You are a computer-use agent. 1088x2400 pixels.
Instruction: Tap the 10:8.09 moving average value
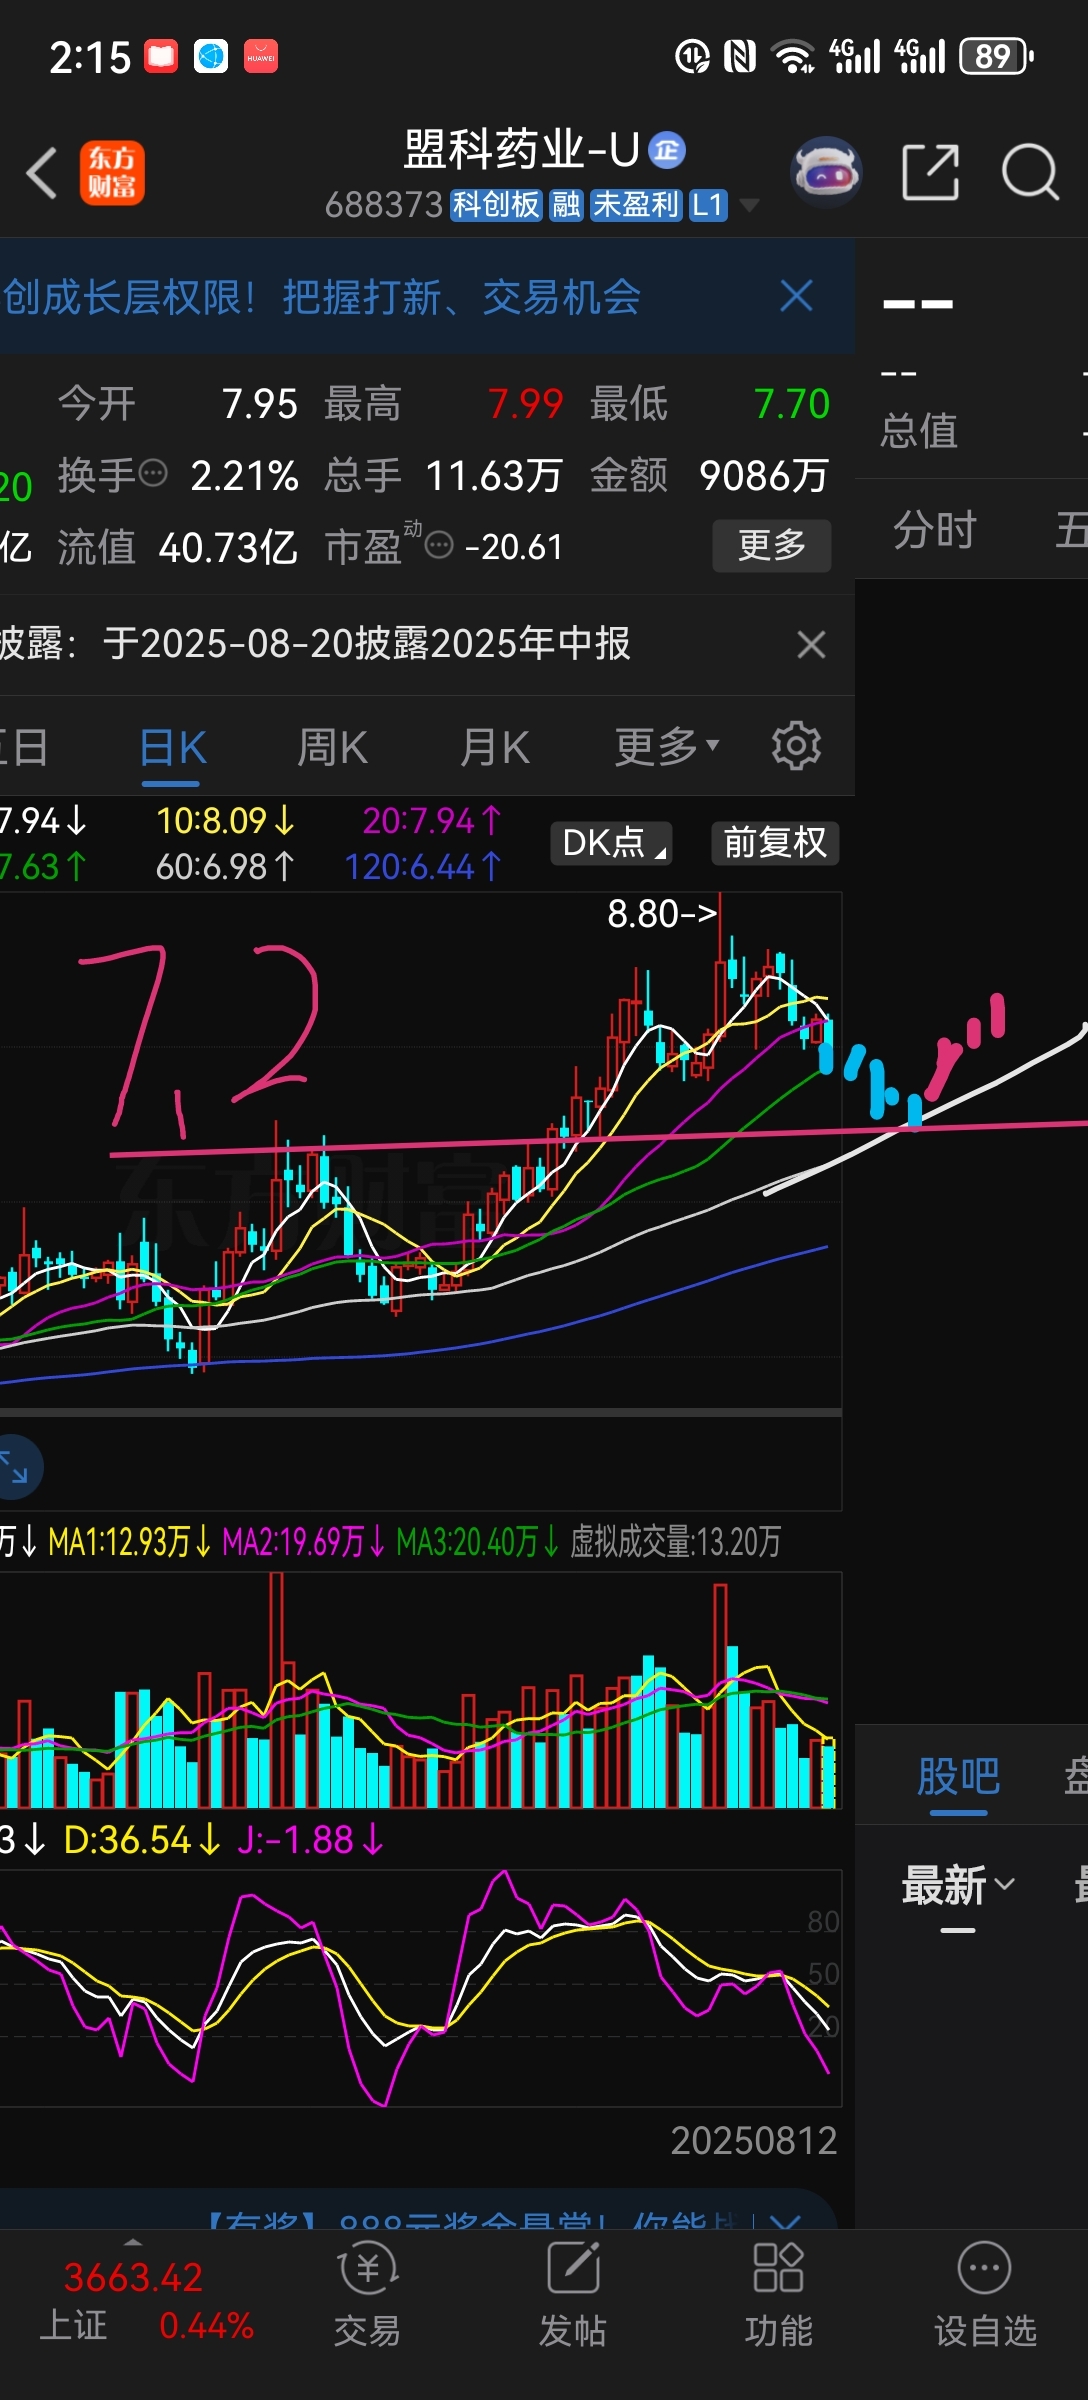(225, 821)
